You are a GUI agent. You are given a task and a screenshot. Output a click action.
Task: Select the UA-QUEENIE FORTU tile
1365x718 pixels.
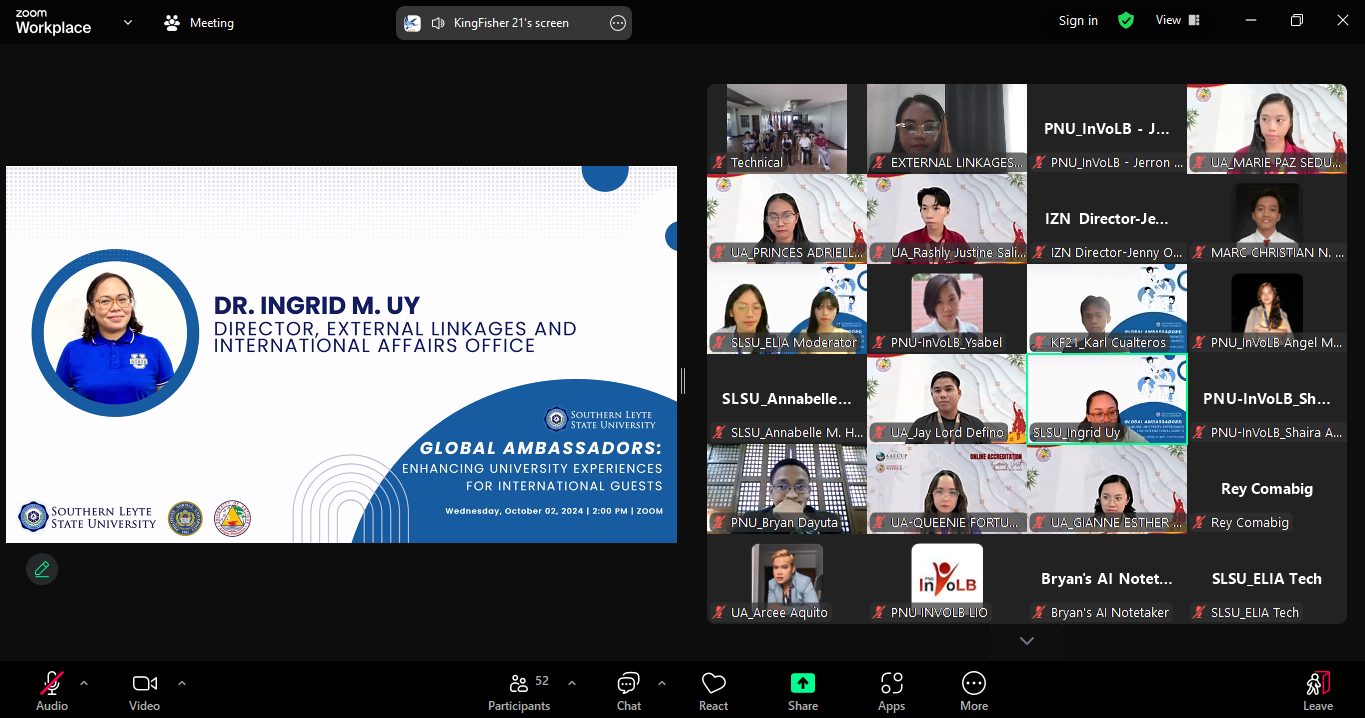(947, 489)
